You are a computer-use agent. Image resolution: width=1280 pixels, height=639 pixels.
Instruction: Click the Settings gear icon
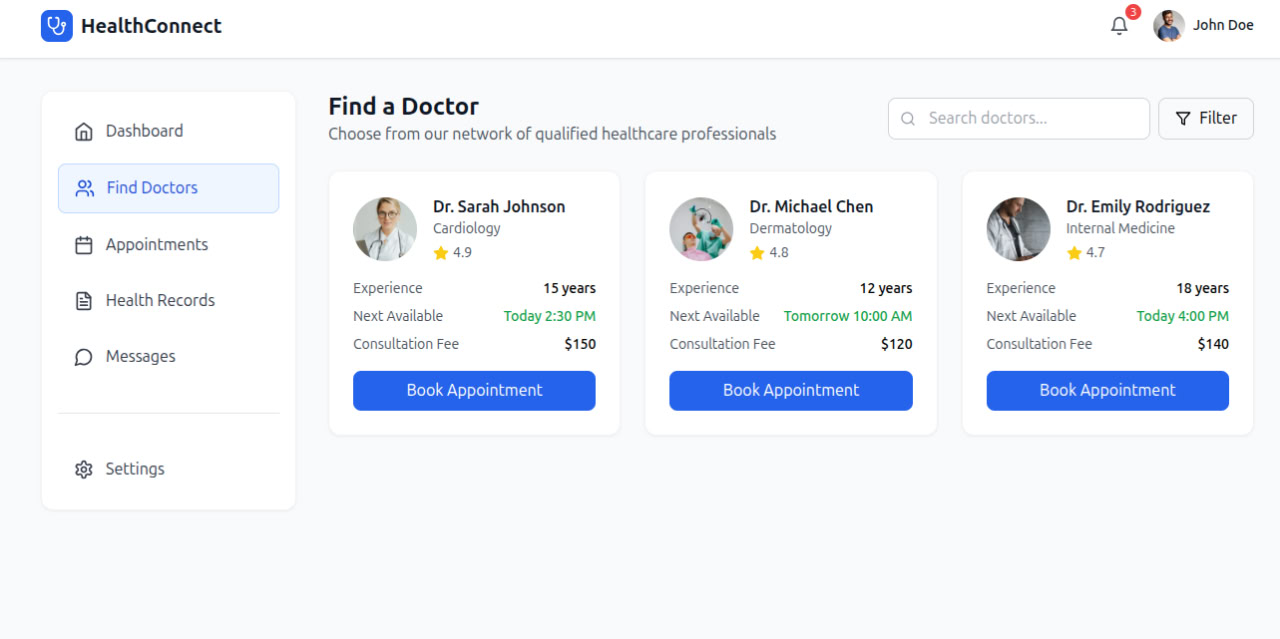(x=84, y=468)
